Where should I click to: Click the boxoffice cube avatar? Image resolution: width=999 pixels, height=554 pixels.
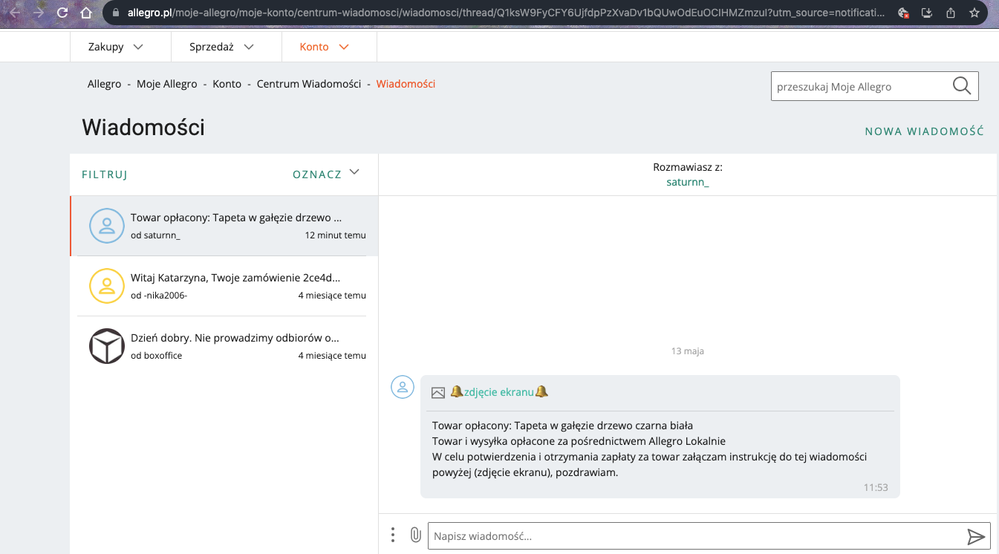click(x=106, y=346)
